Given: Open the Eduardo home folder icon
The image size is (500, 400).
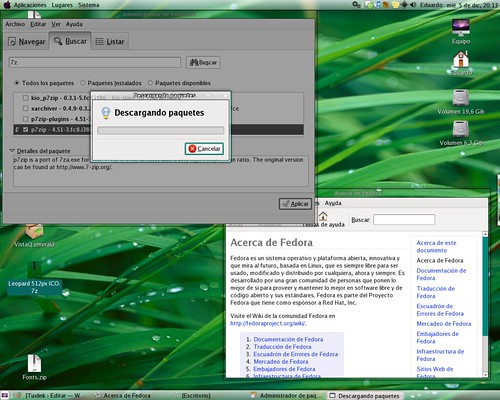Looking at the screenshot, I should pos(461,63).
